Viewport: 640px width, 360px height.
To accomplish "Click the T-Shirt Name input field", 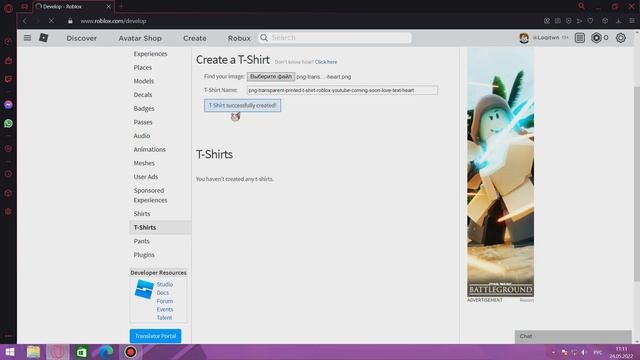I will pyautogui.click(x=342, y=90).
